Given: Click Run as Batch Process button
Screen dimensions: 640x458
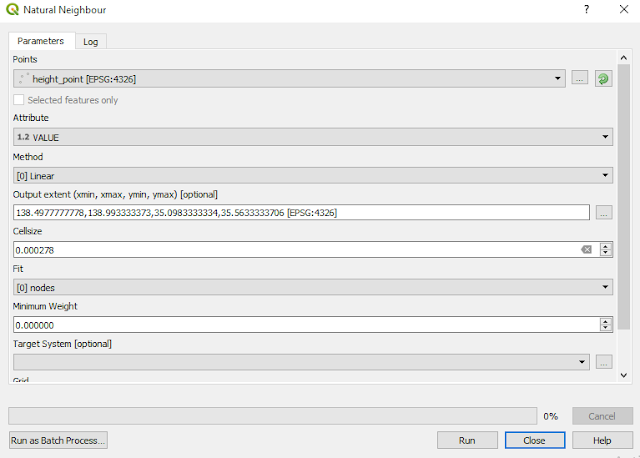Looking at the screenshot, I should (58, 440).
